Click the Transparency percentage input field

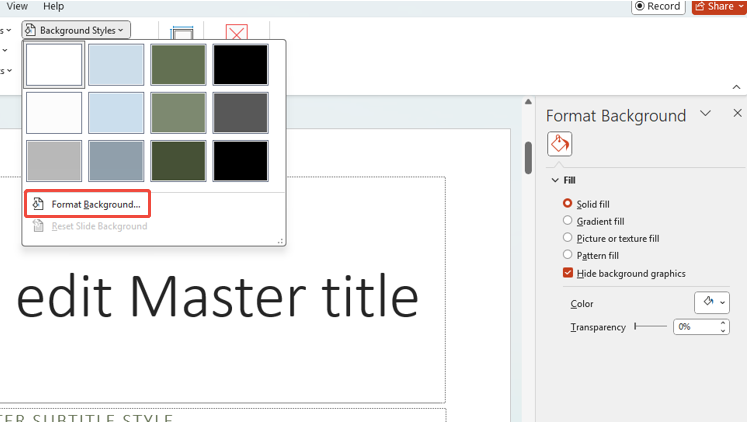[695, 327]
